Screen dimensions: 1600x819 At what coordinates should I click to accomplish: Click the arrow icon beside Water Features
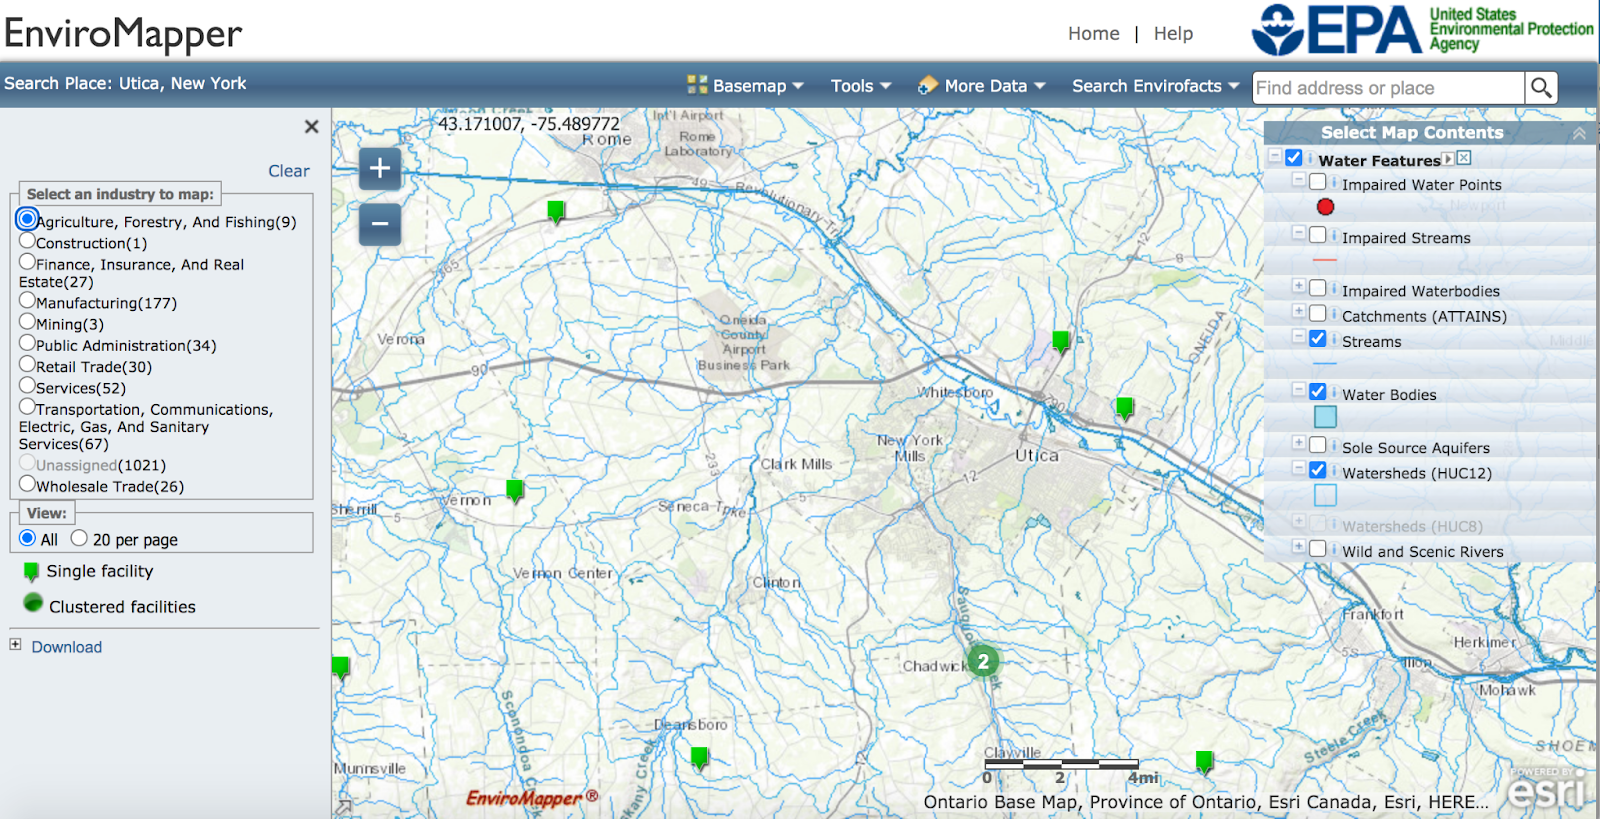pos(1448,159)
